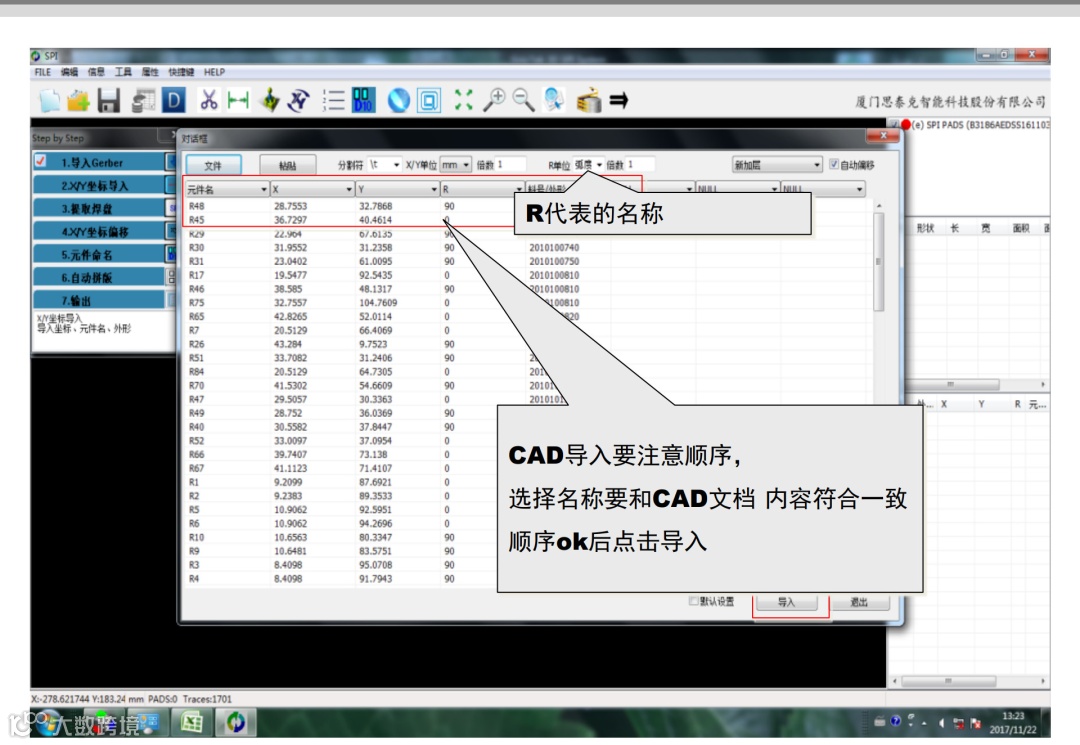Open the X/Y单位 mm dropdown
Viewport: 1080px width, 745px height.
click(x=455, y=165)
